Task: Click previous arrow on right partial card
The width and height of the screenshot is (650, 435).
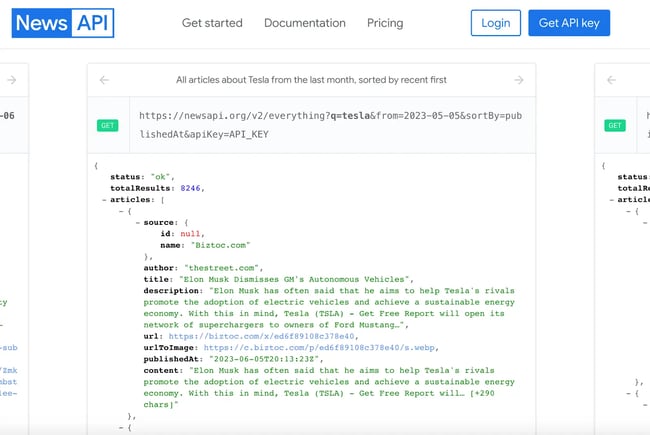Action: (x=611, y=80)
